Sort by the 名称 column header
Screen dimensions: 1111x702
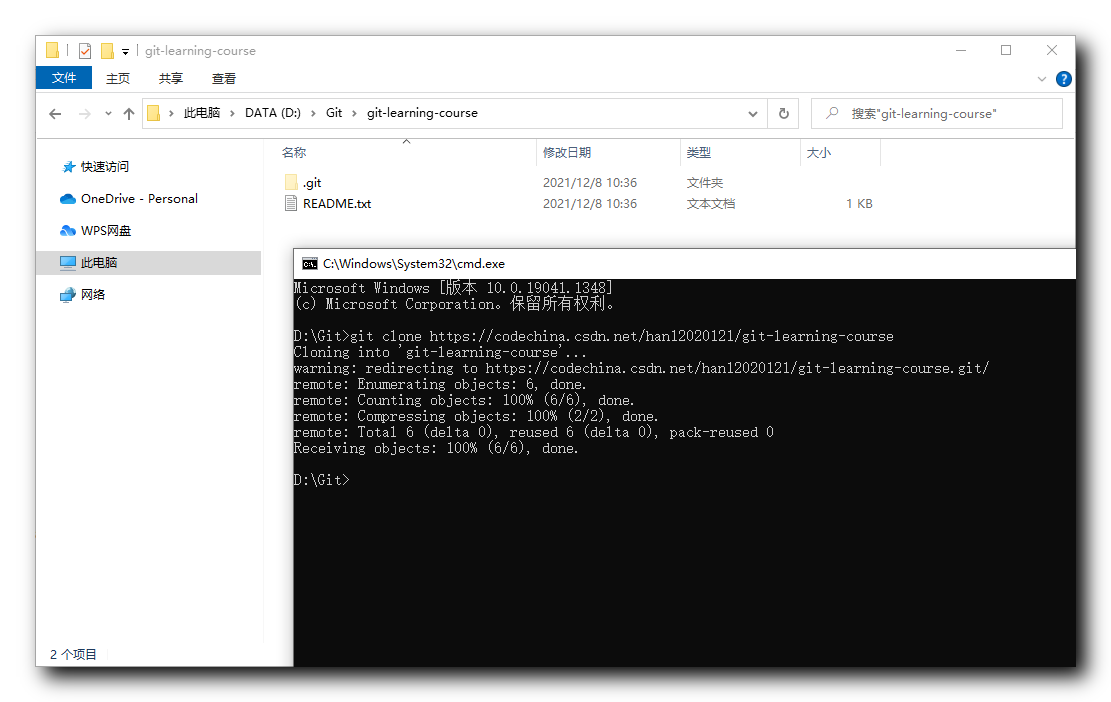(293, 152)
